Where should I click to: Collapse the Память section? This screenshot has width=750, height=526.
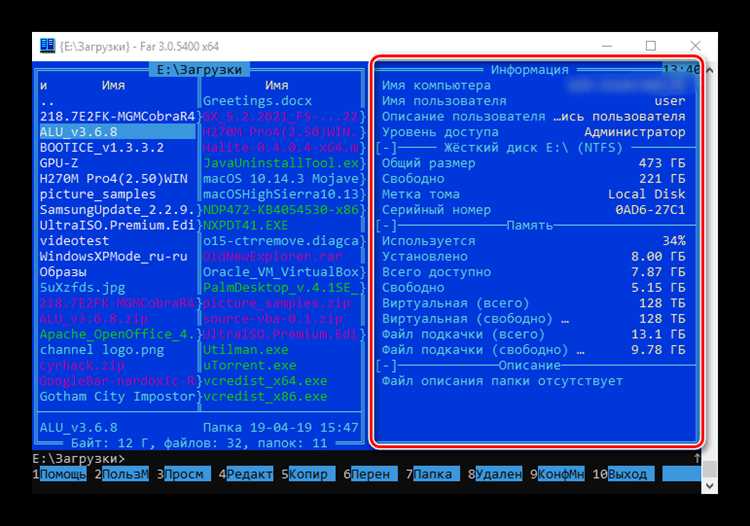click(x=386, y=225)
